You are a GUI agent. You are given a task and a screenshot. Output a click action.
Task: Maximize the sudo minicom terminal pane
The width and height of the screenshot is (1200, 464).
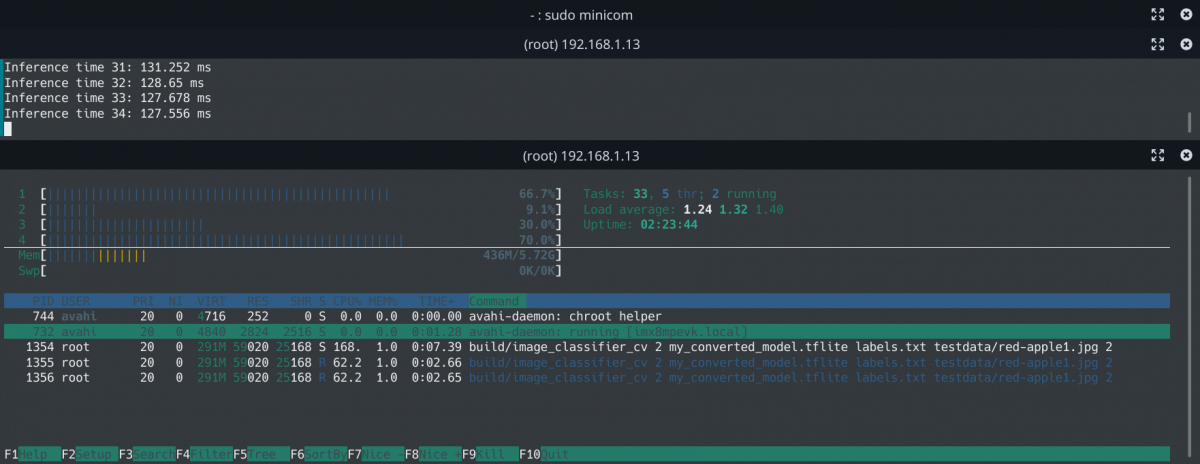coord(1157,15)
